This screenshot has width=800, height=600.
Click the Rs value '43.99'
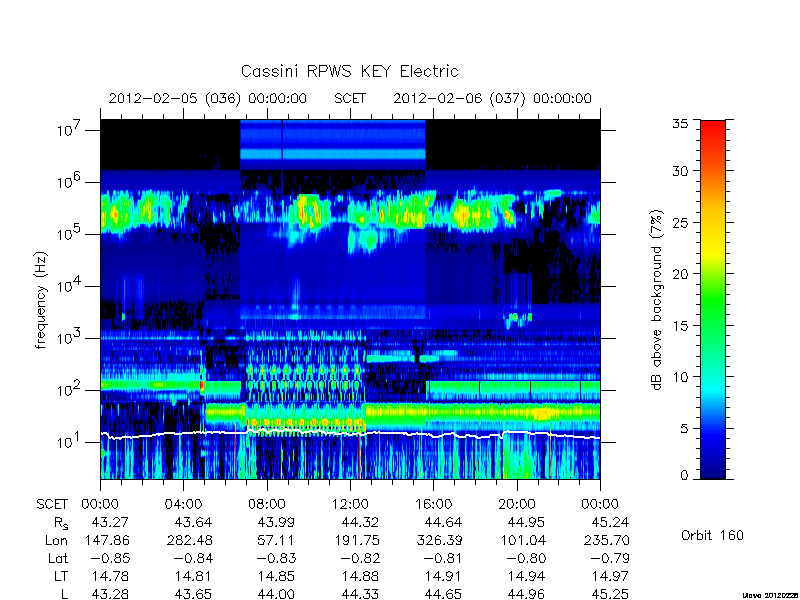(277, 522)
